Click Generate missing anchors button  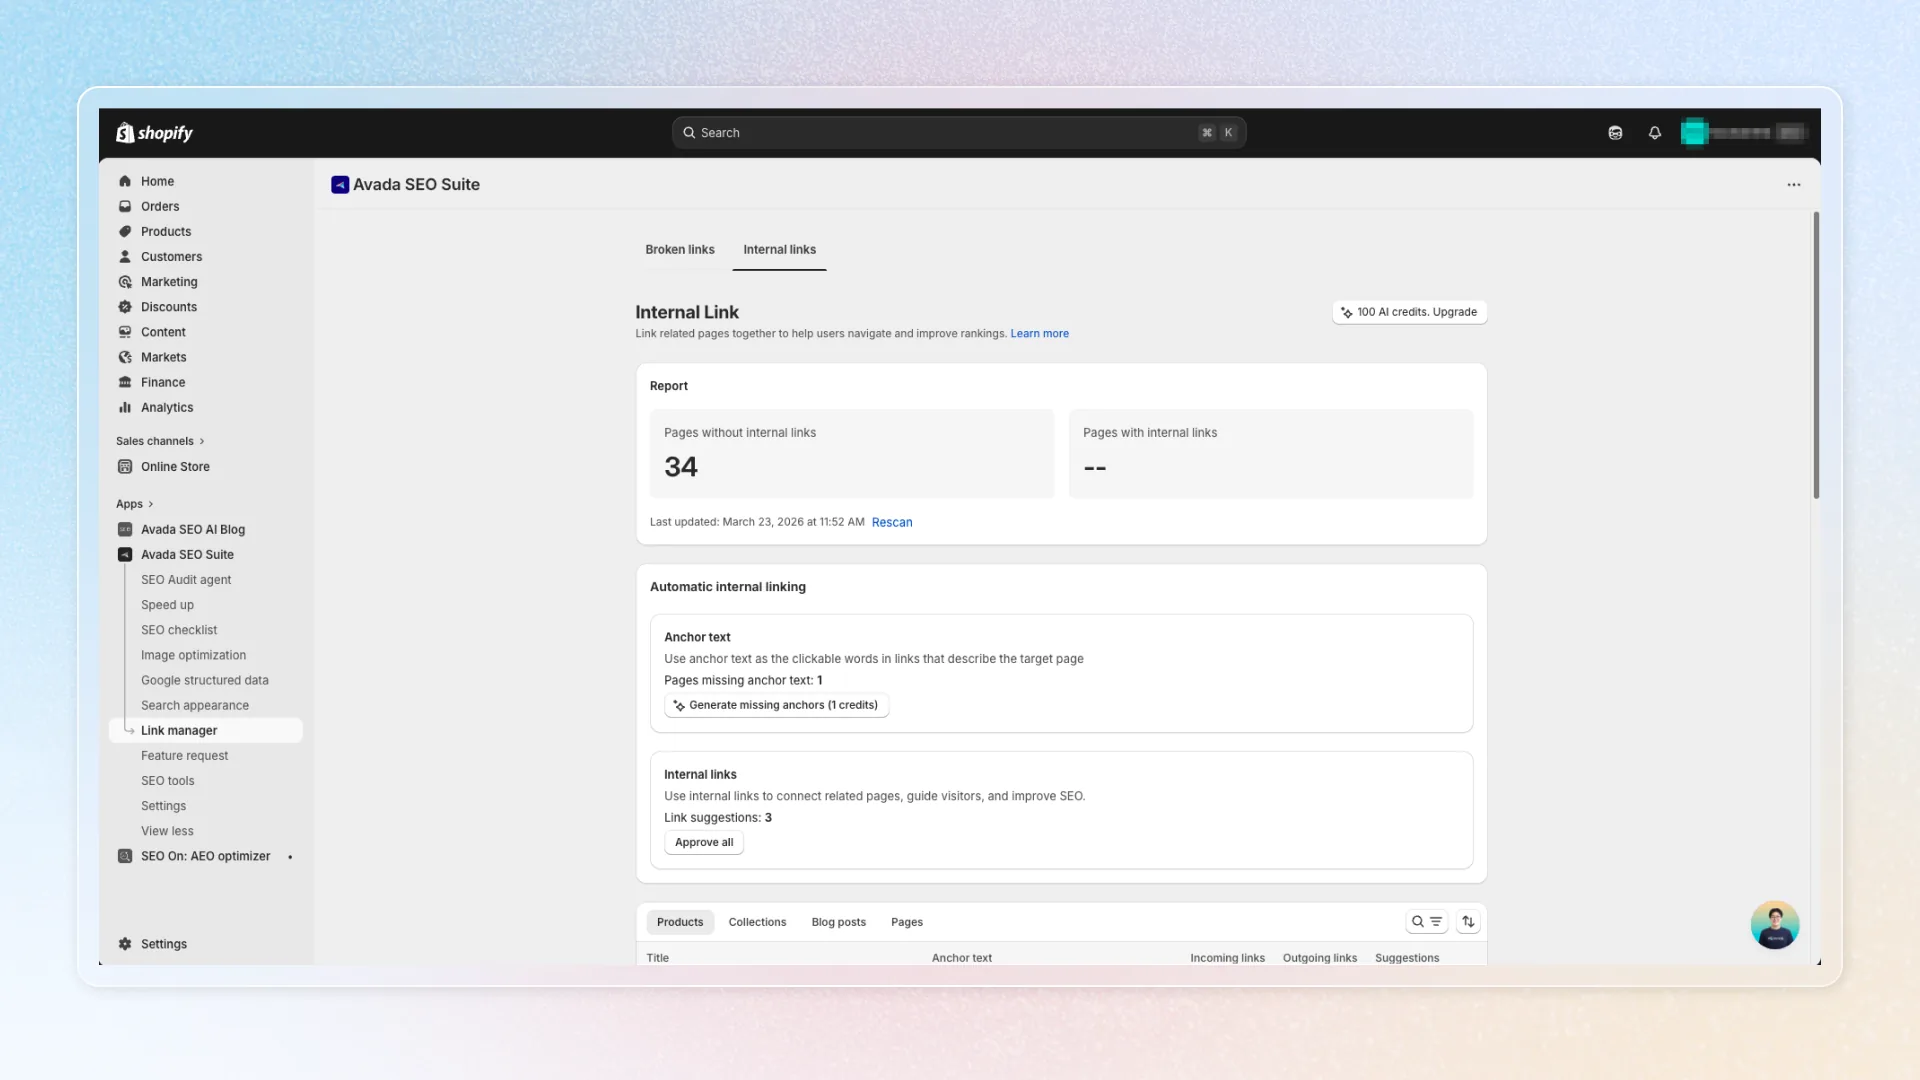776,705
